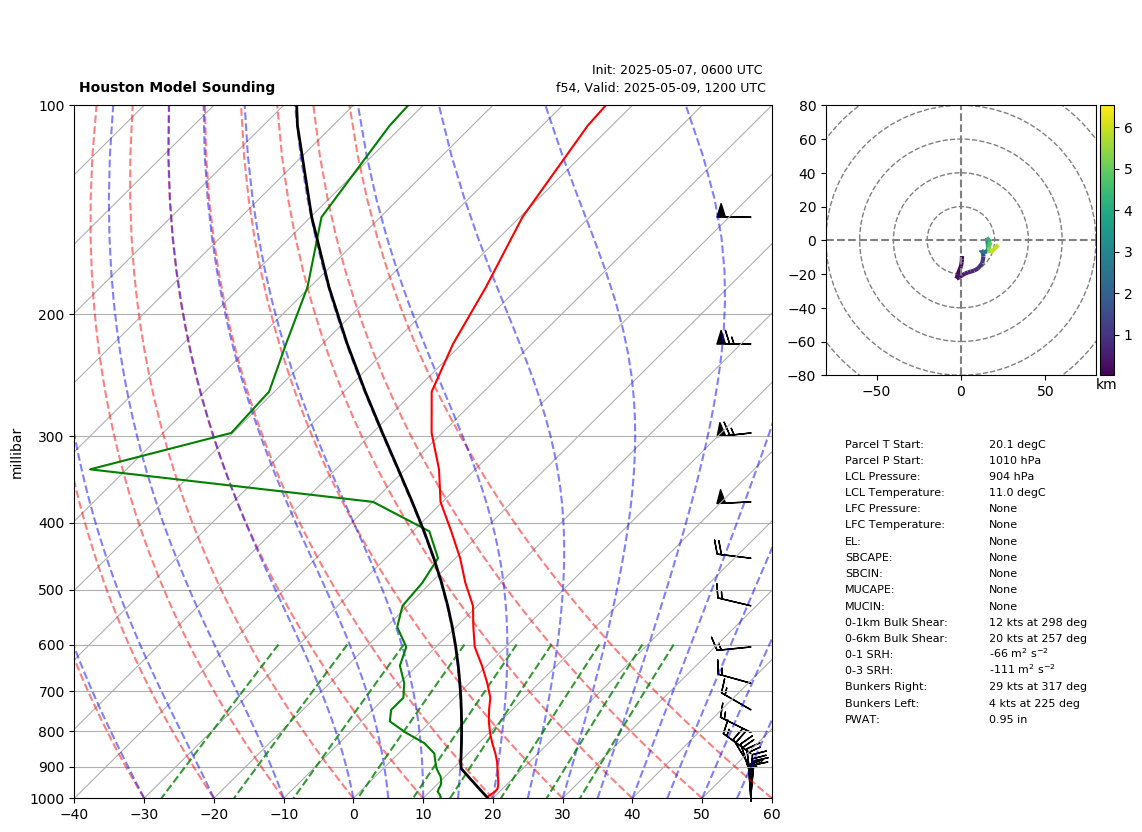Click the "10" skew-T temperature axis tick
1142x832 pixels.
click(423, 815)
